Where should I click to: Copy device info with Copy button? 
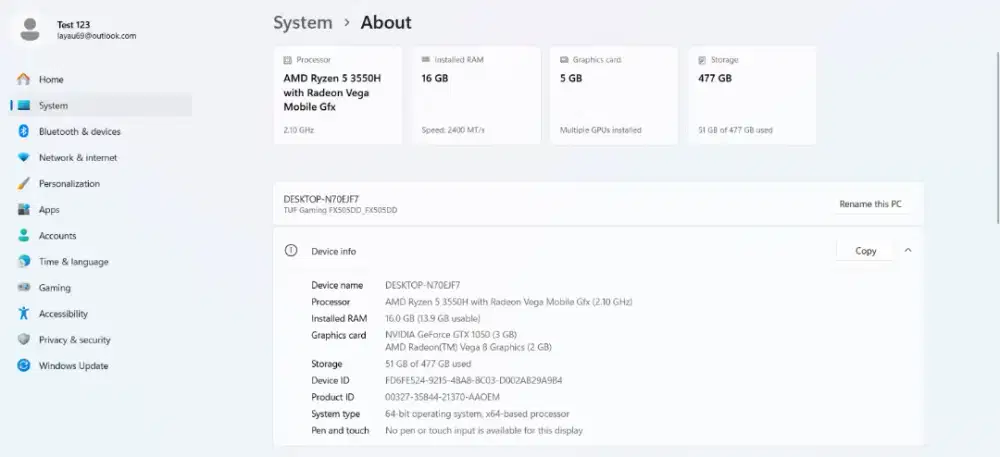[x=865, y=250]
